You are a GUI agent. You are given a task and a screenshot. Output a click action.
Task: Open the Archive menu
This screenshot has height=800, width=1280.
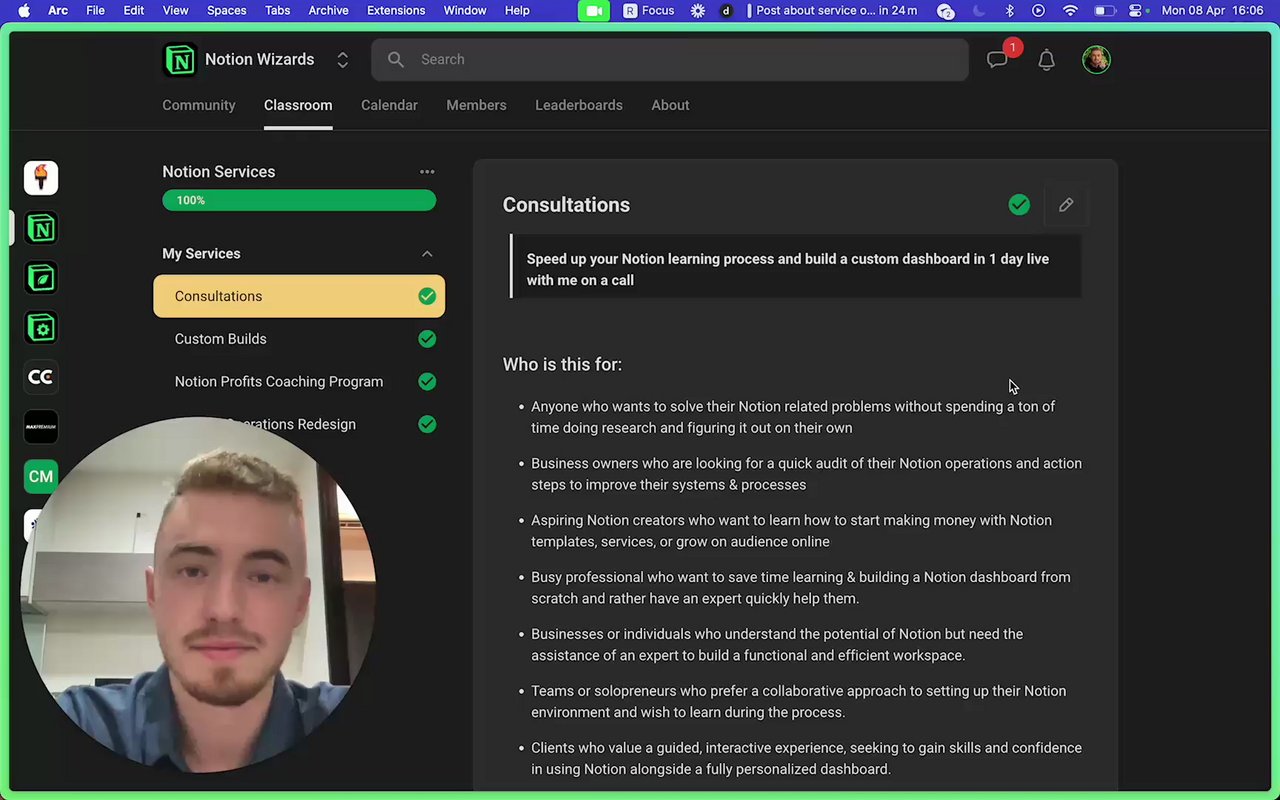pos(328,10)
